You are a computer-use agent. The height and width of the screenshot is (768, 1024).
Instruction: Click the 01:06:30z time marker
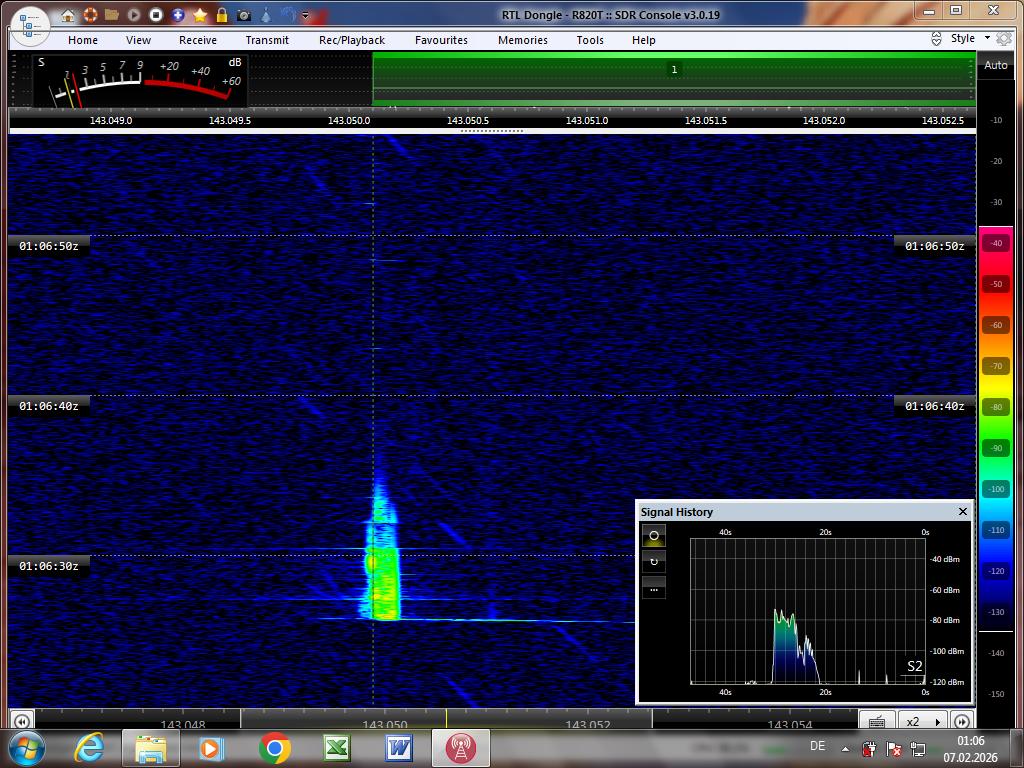(48, 566)
